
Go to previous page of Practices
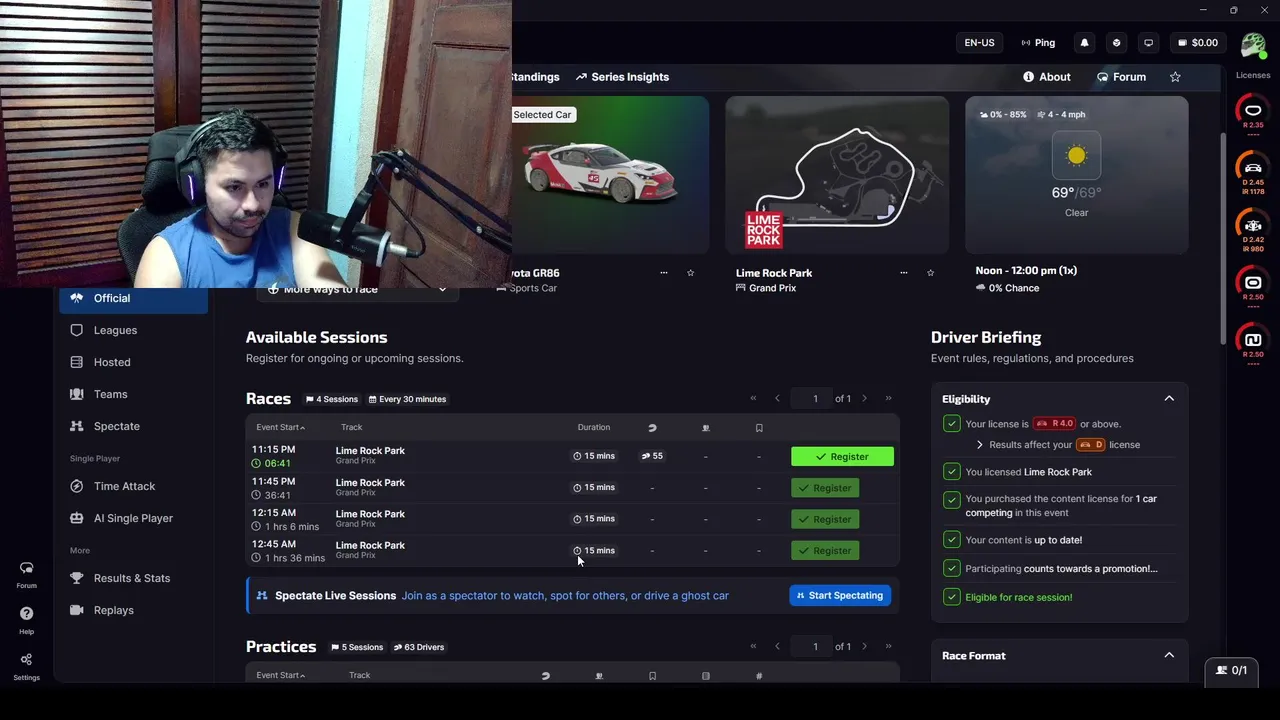[777, 647]
